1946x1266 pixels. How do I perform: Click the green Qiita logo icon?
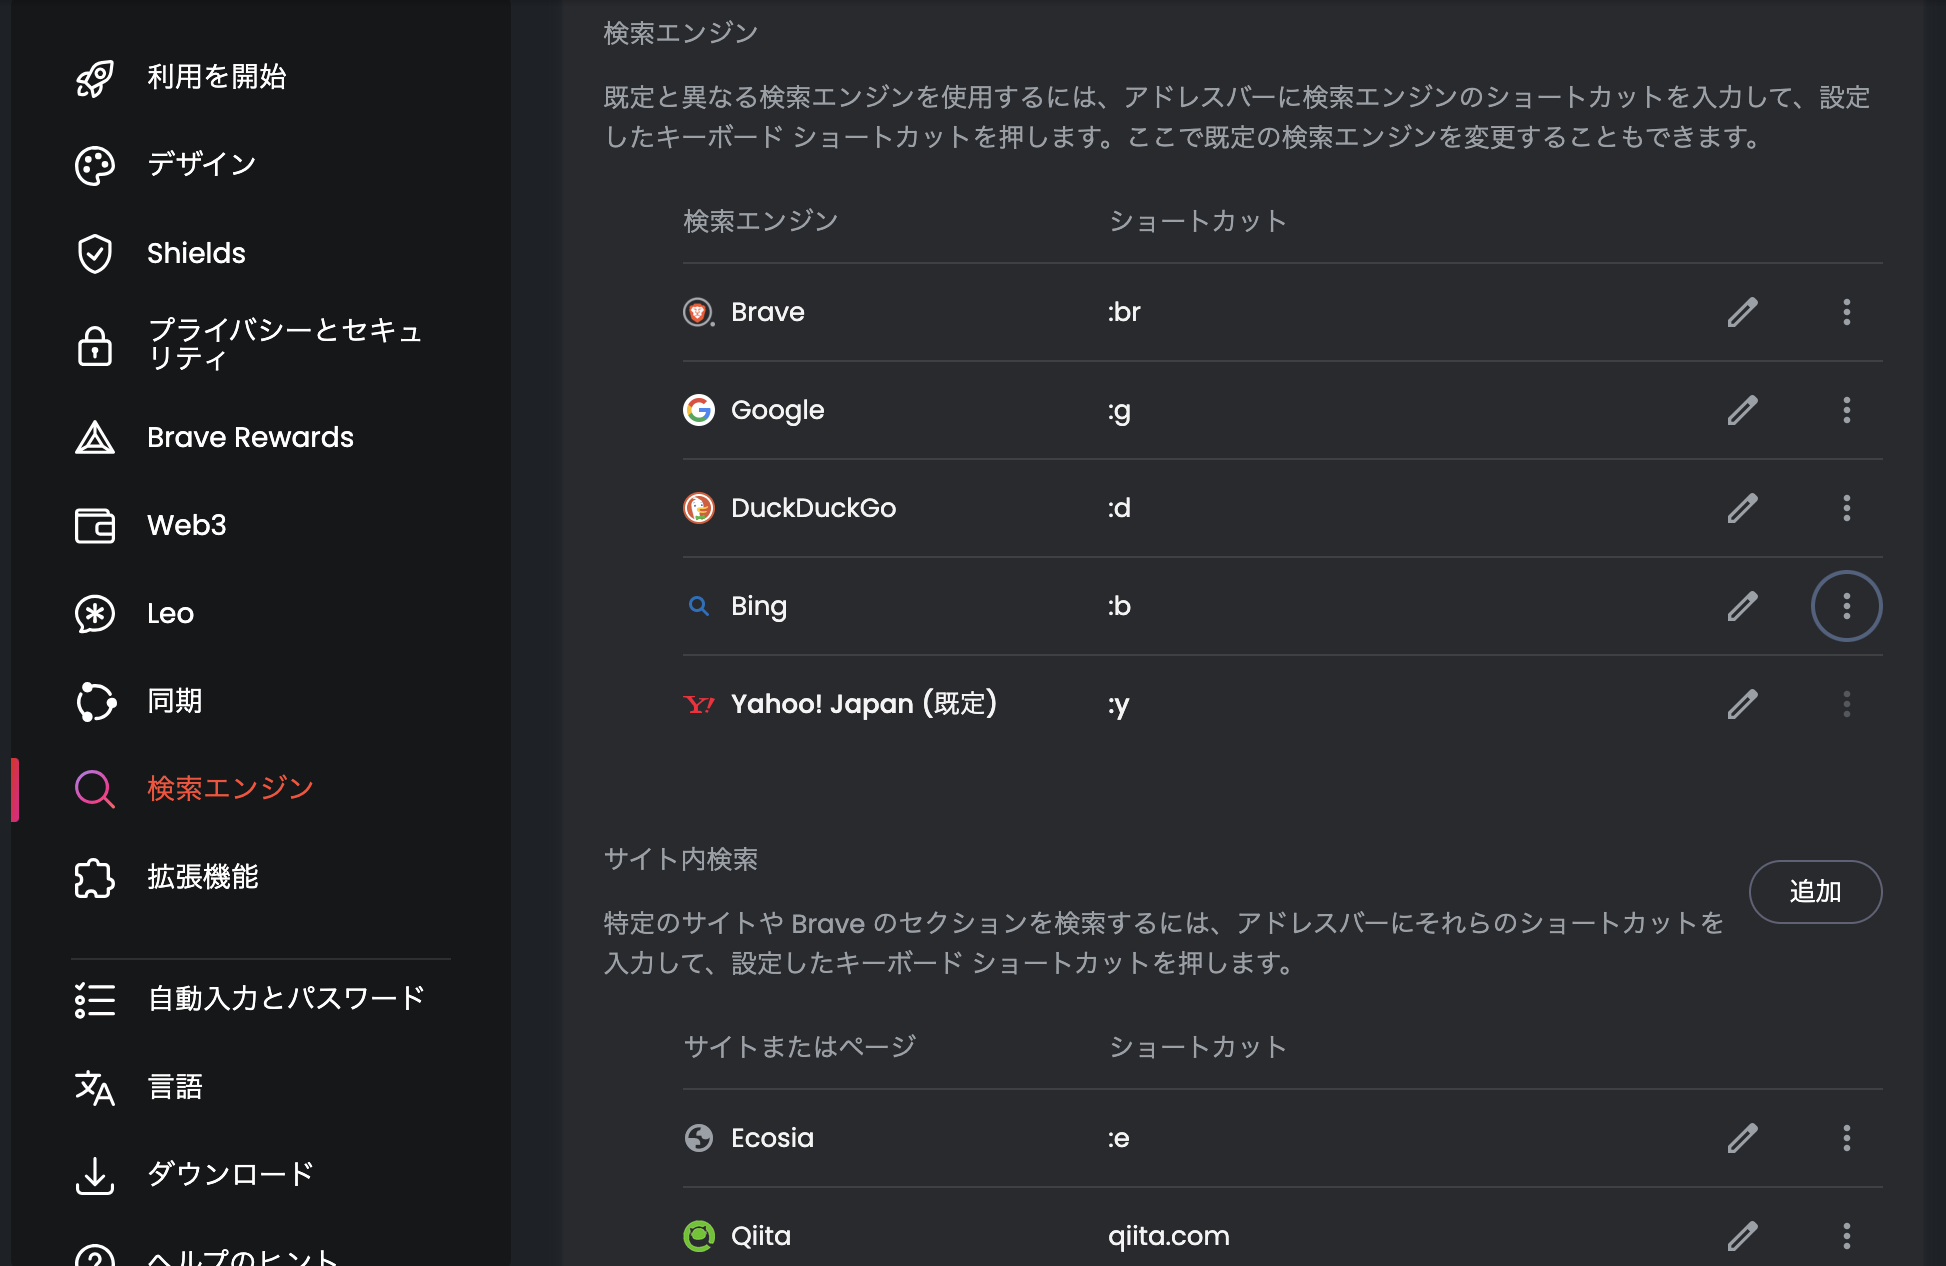(699, 1236)
